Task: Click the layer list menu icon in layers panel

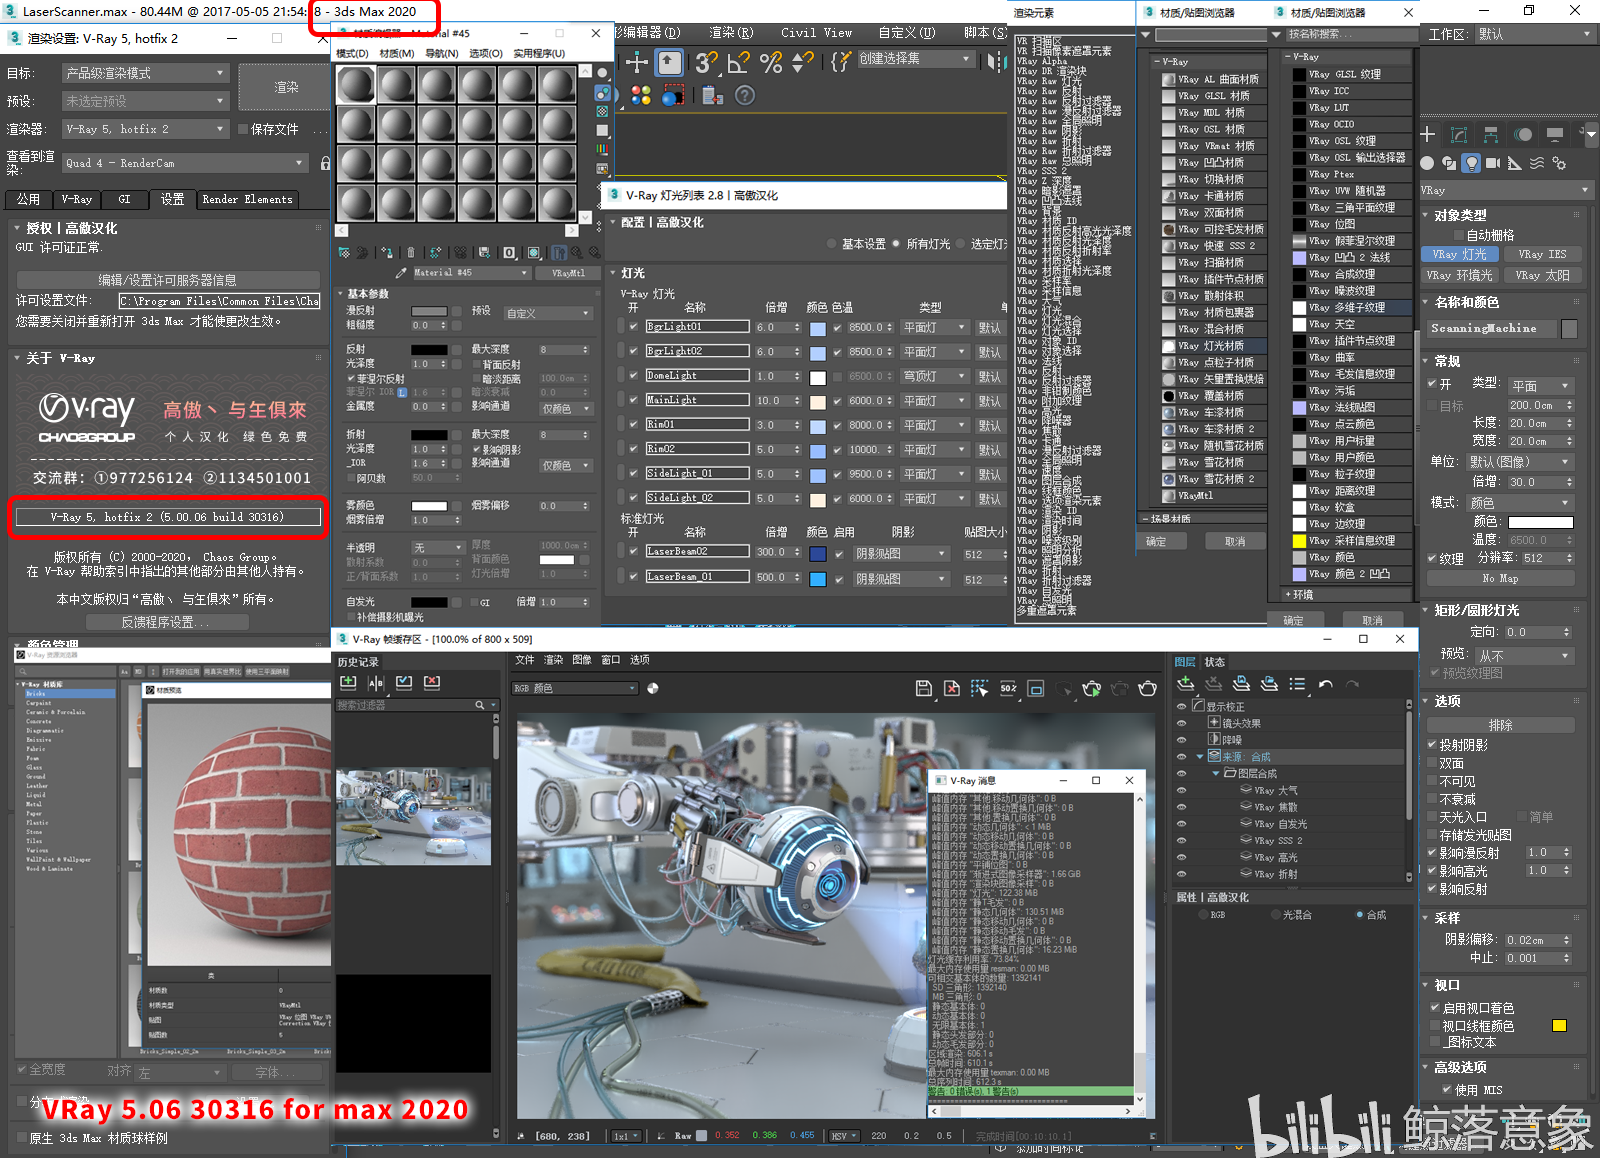Action: pos(1297,684)
